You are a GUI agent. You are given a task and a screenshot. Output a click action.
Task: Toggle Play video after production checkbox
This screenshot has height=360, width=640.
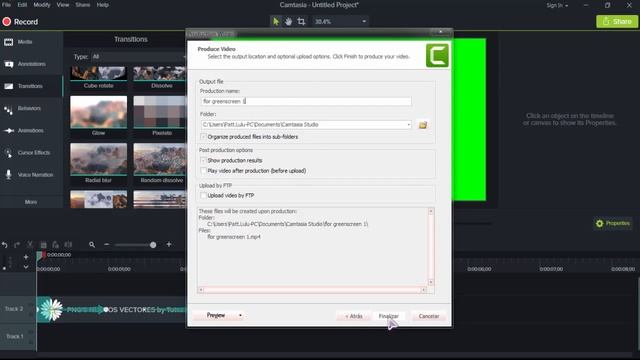203,171
